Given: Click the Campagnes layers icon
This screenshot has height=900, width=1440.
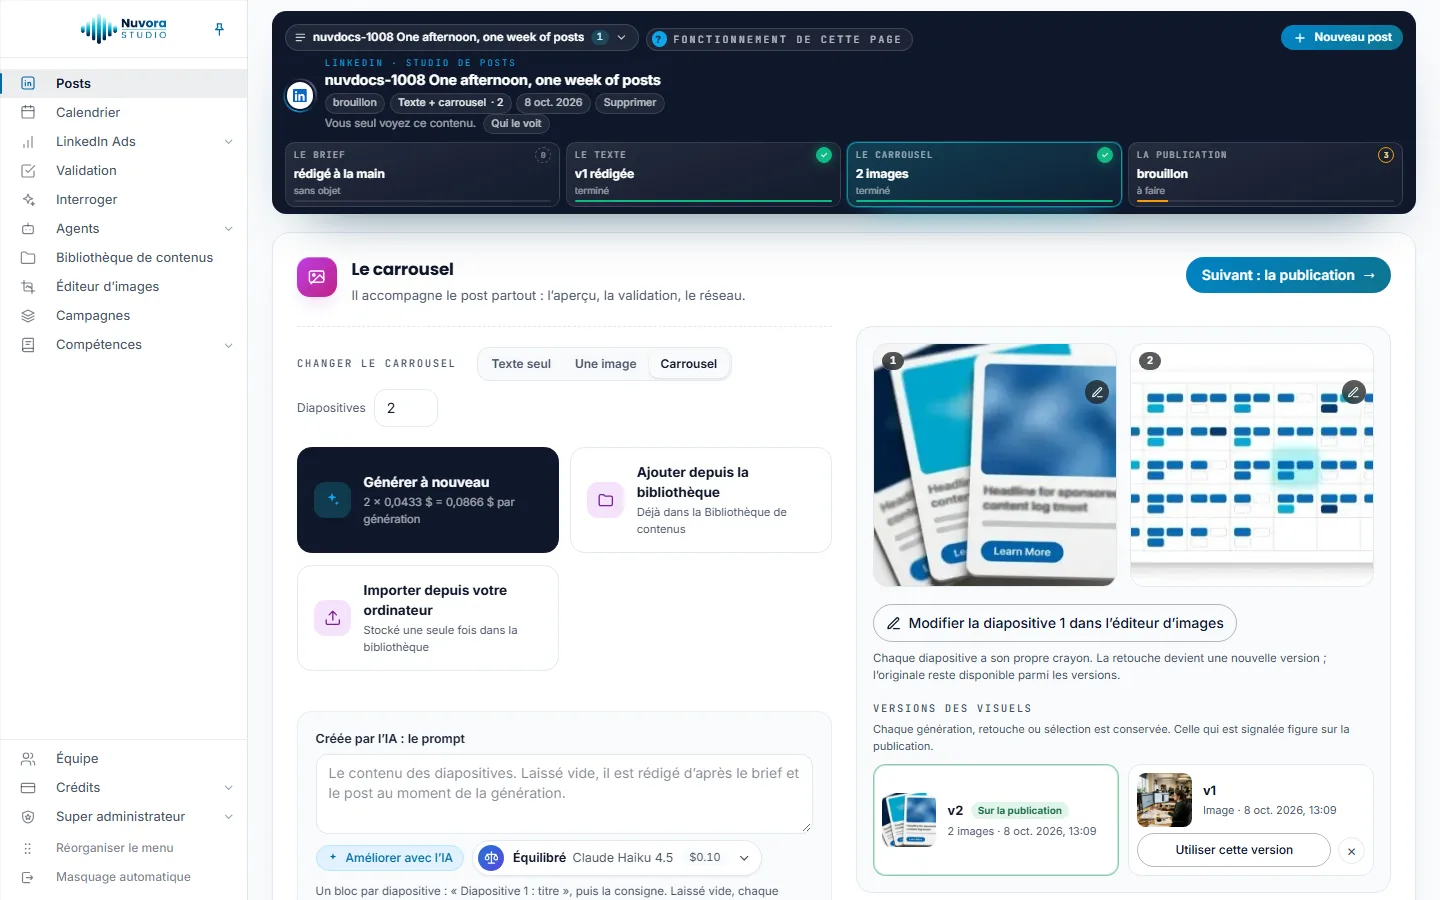Looking at the screenshot, I should point(28,316).
